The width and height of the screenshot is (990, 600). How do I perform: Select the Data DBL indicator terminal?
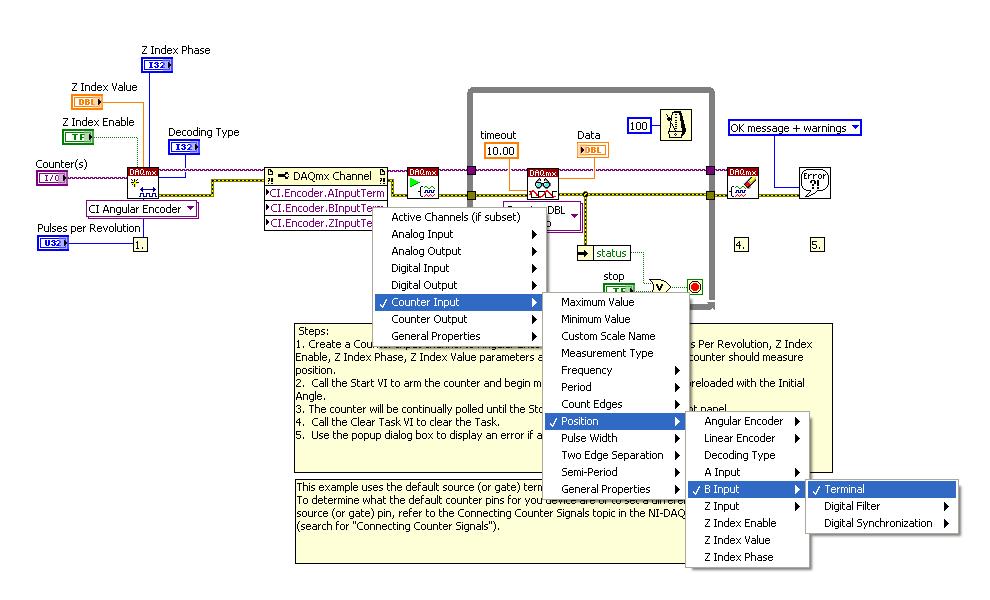coord(591,150)
